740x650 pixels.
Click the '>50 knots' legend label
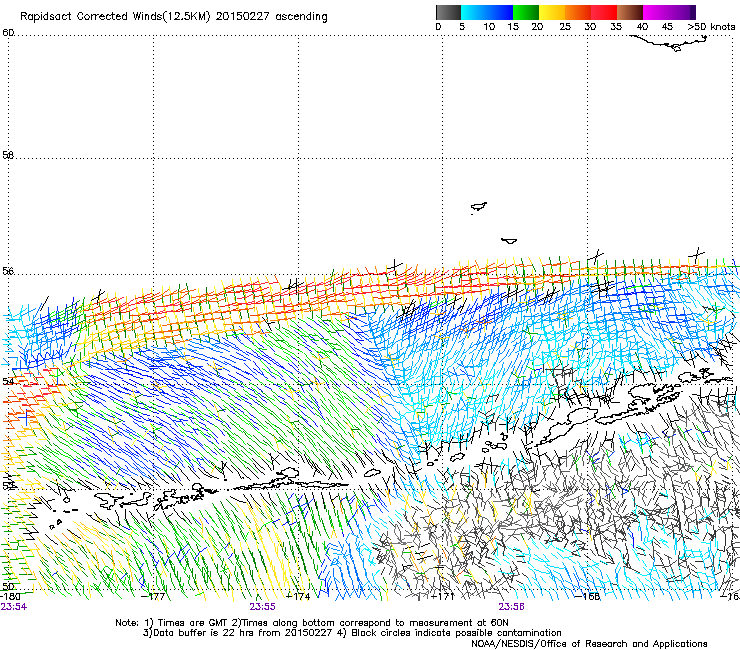tap(711, 27)
